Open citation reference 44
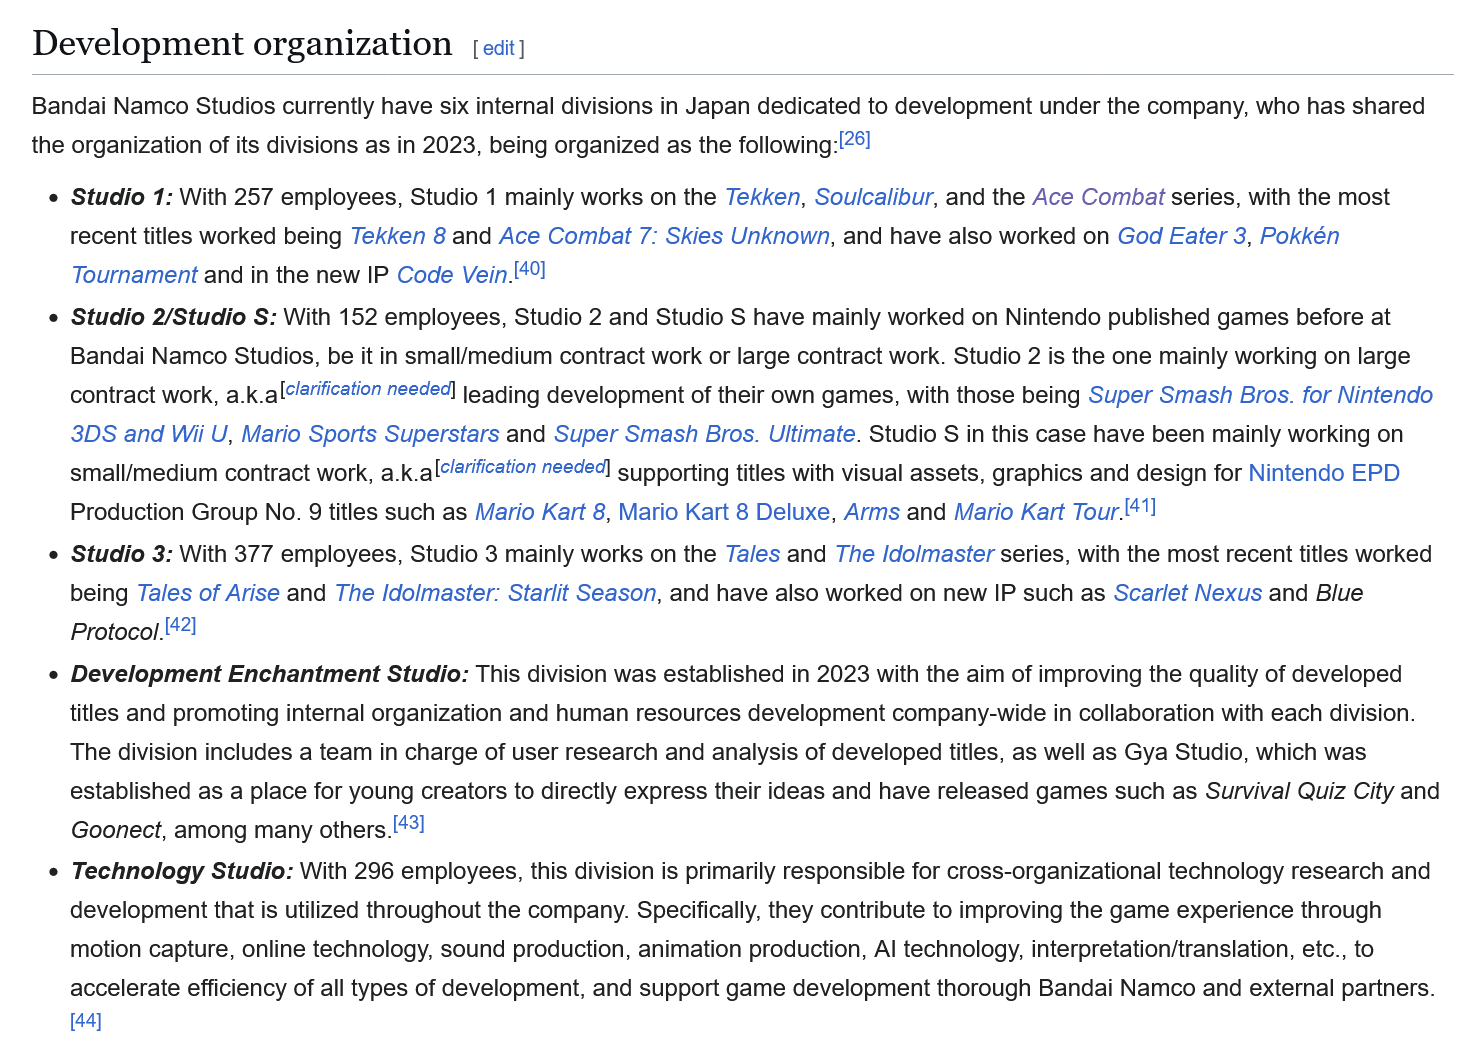 pyautogui.click(x=86, y=1021)
